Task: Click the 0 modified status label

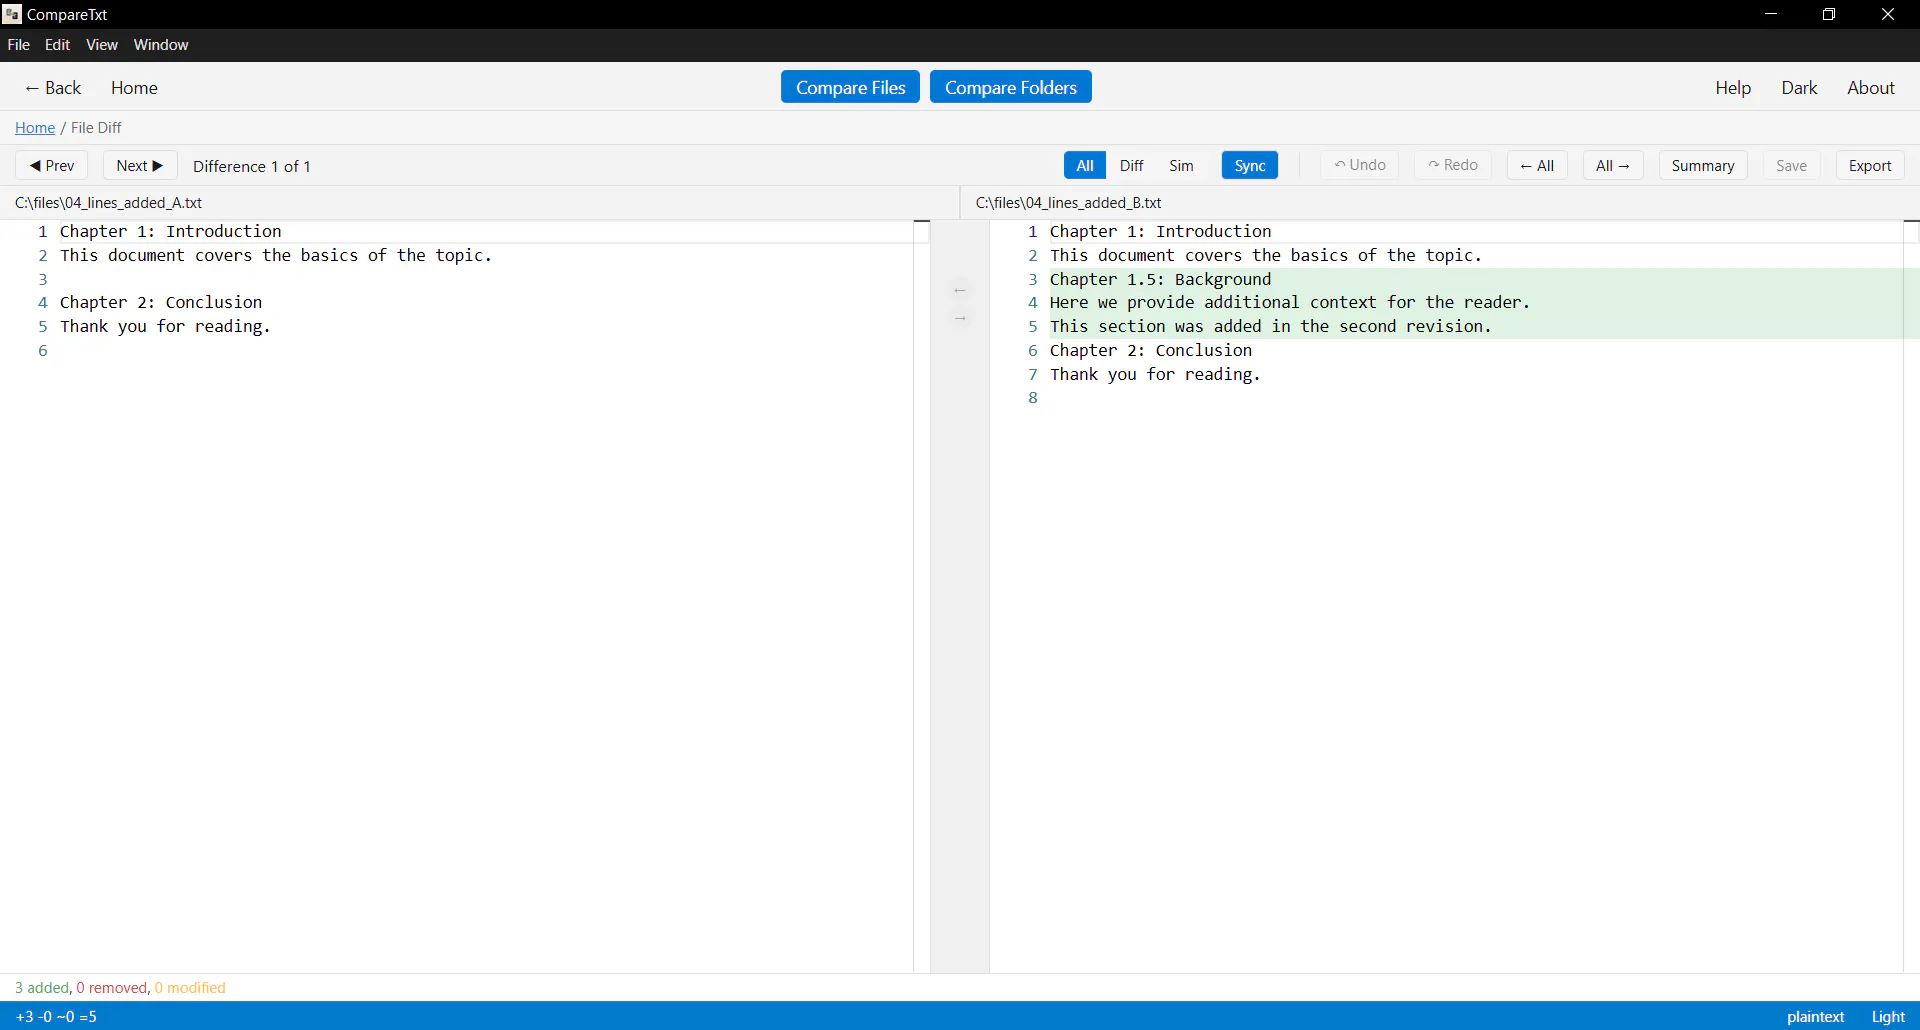Action: (x=190, y=988)
